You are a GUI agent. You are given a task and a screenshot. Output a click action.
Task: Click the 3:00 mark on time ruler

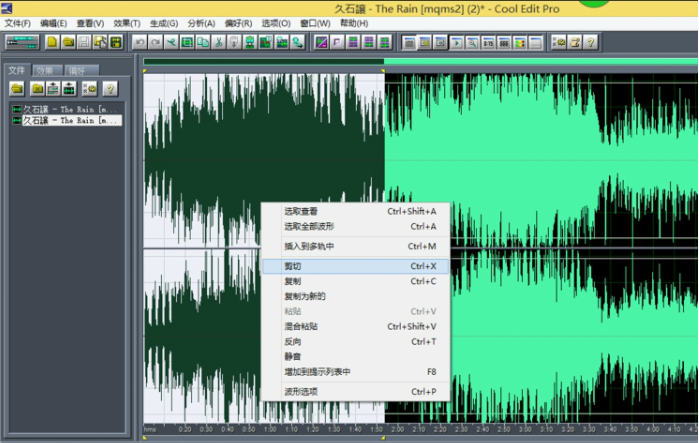click(525, 429)
